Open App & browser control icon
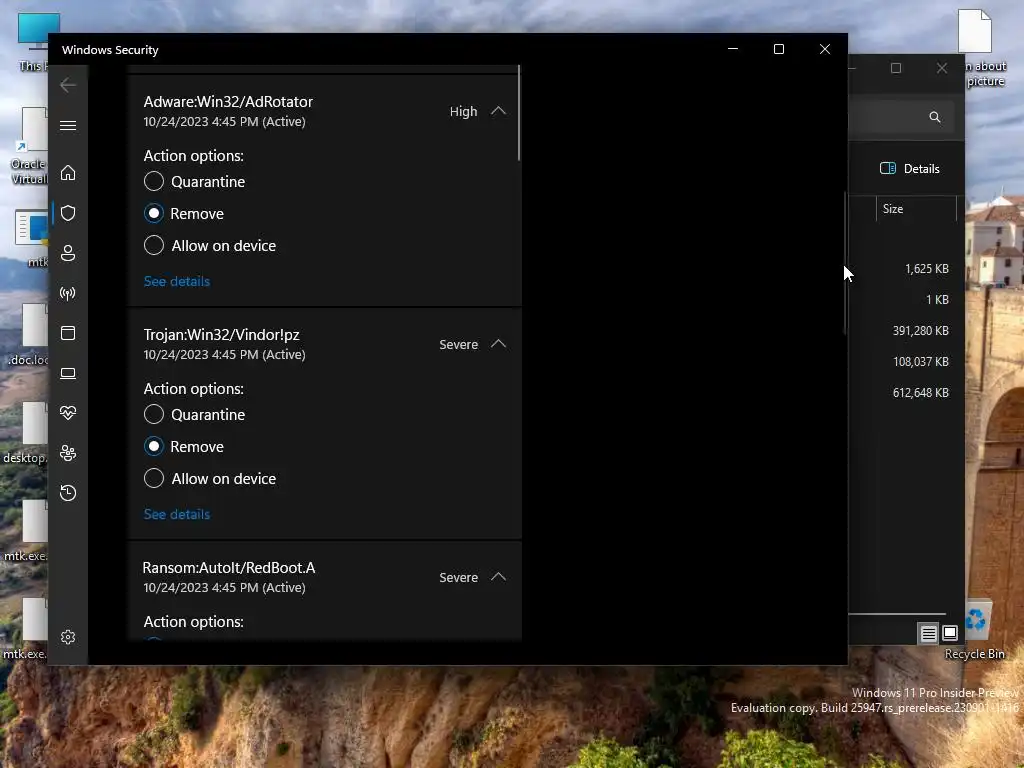The image size is (1024, 768). [x=68, y=333]
